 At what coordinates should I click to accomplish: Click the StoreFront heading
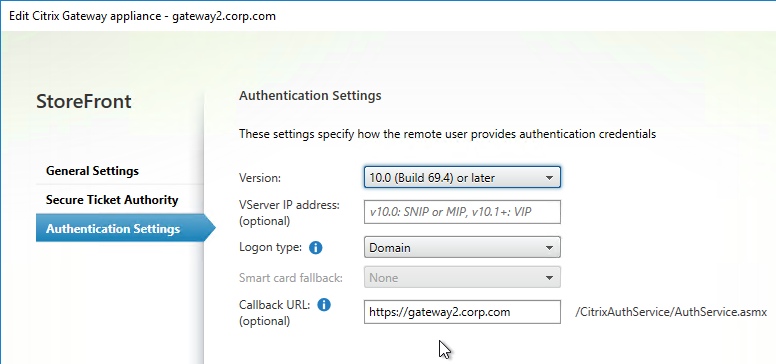click(x=84, y=101)
